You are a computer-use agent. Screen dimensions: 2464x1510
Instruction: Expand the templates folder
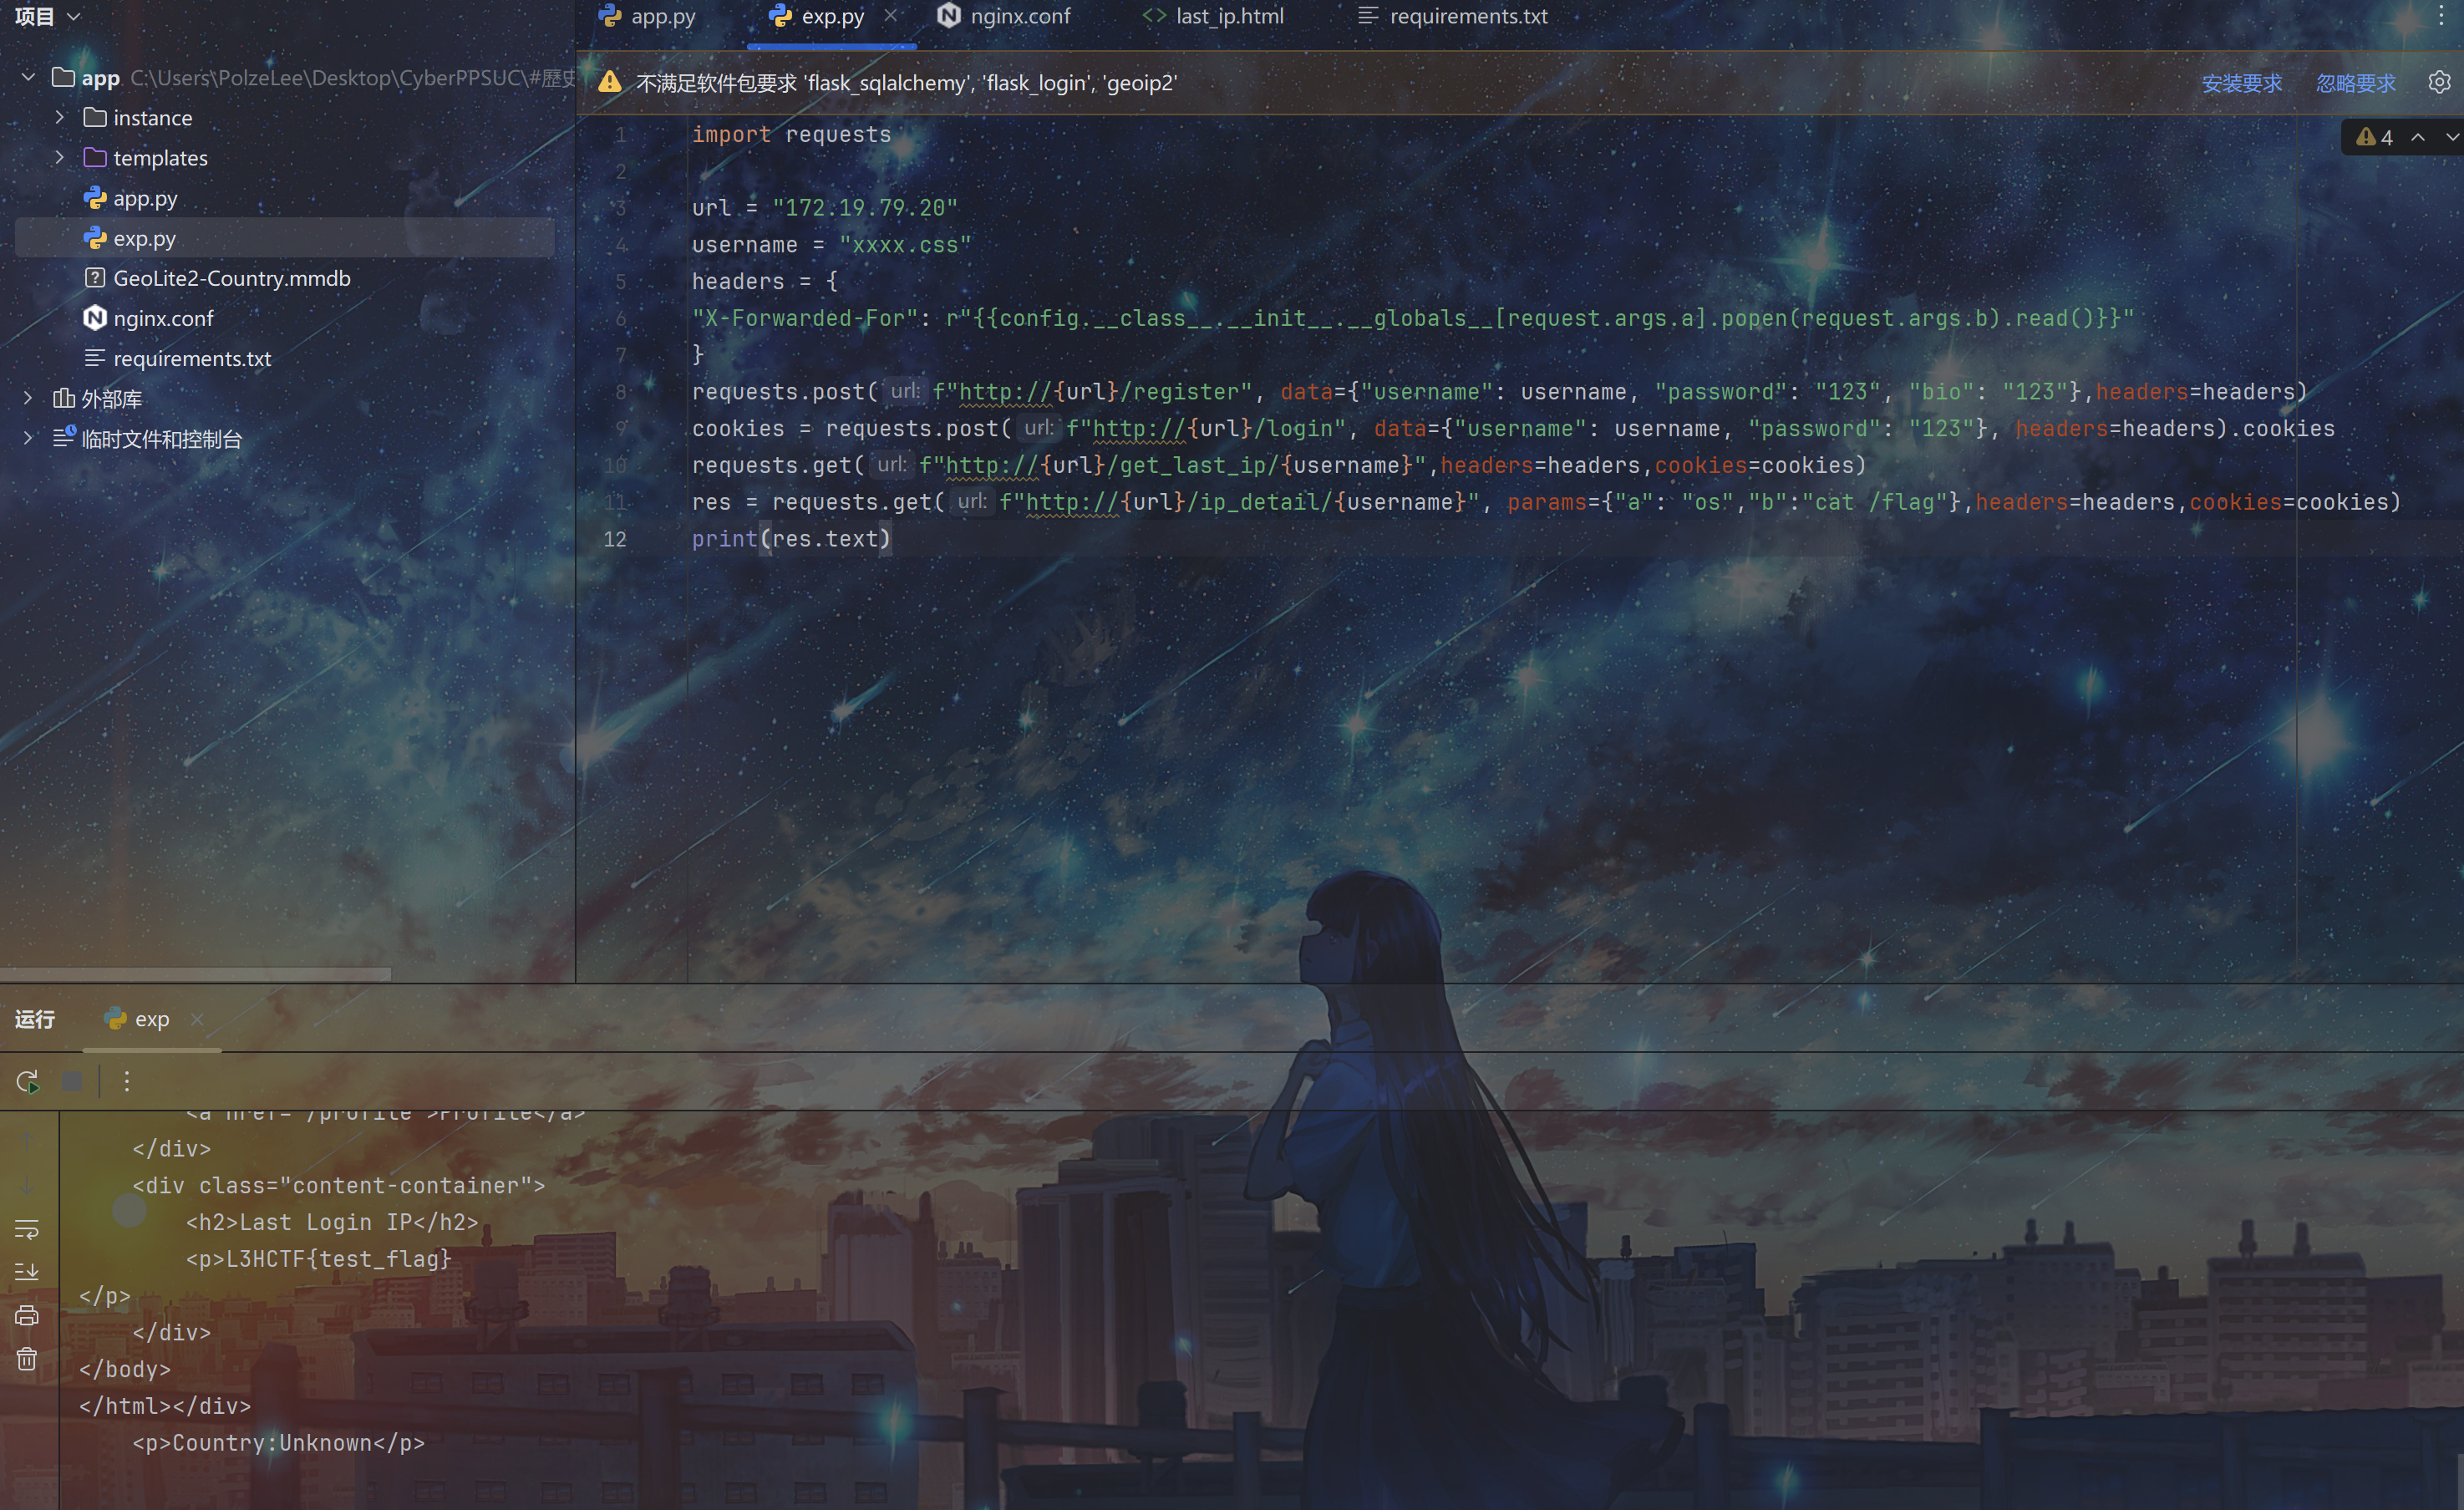(59, 157)
